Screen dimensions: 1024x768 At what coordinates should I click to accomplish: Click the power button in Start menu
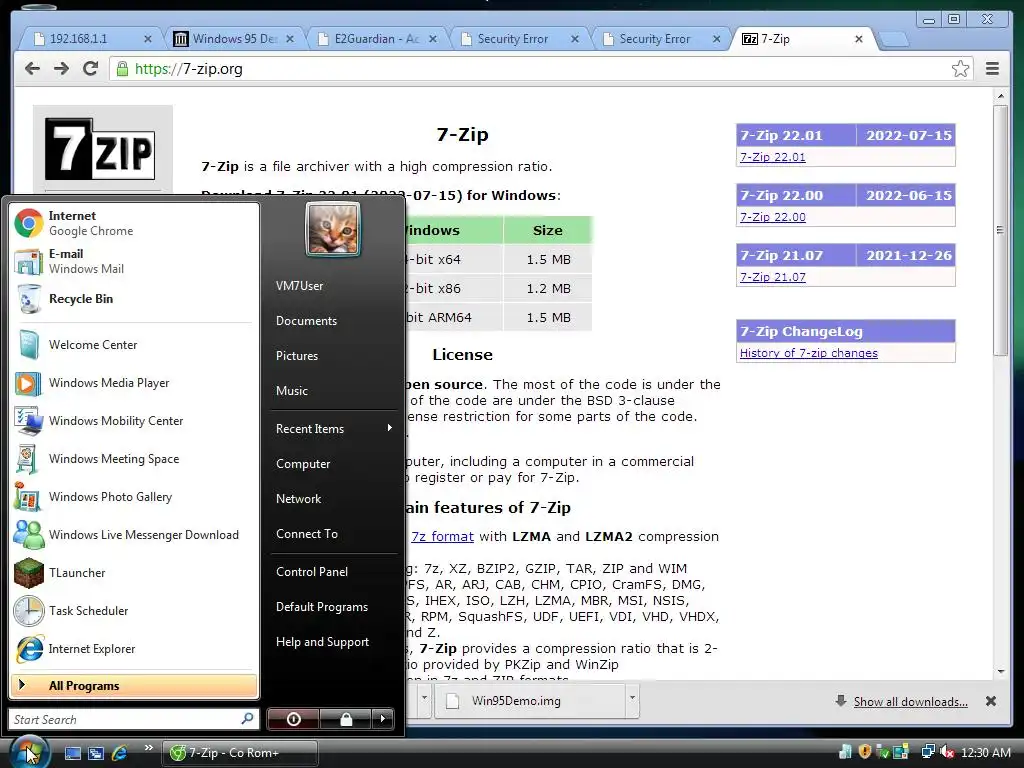pos(293,719)
